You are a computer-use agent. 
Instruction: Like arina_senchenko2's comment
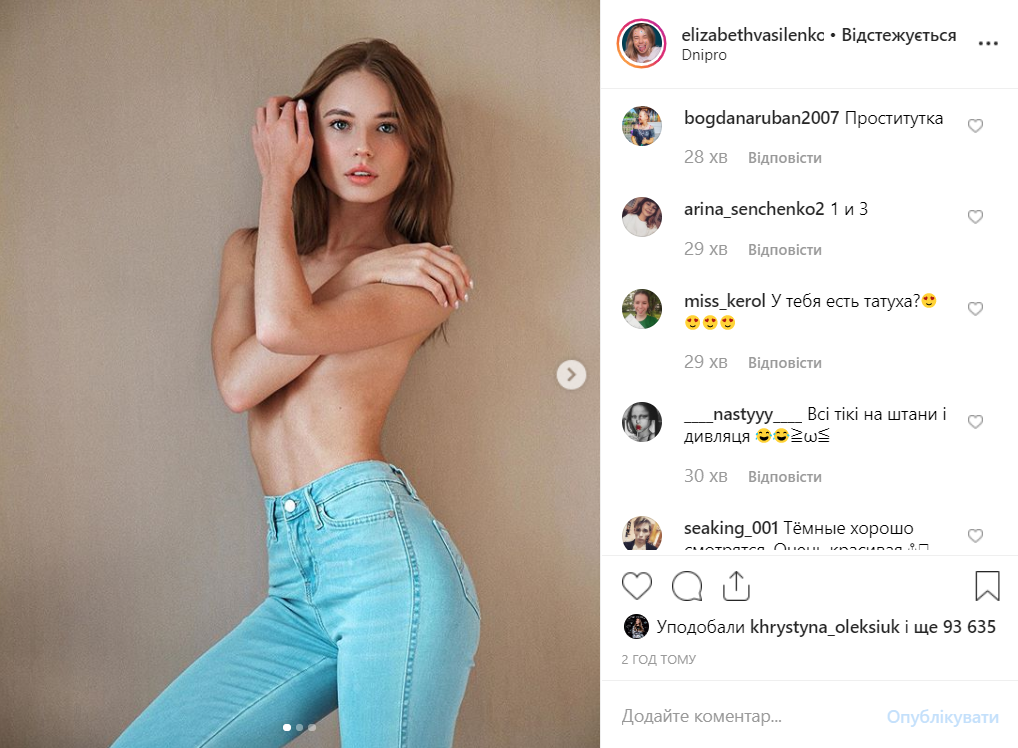[x=975, y=217]
